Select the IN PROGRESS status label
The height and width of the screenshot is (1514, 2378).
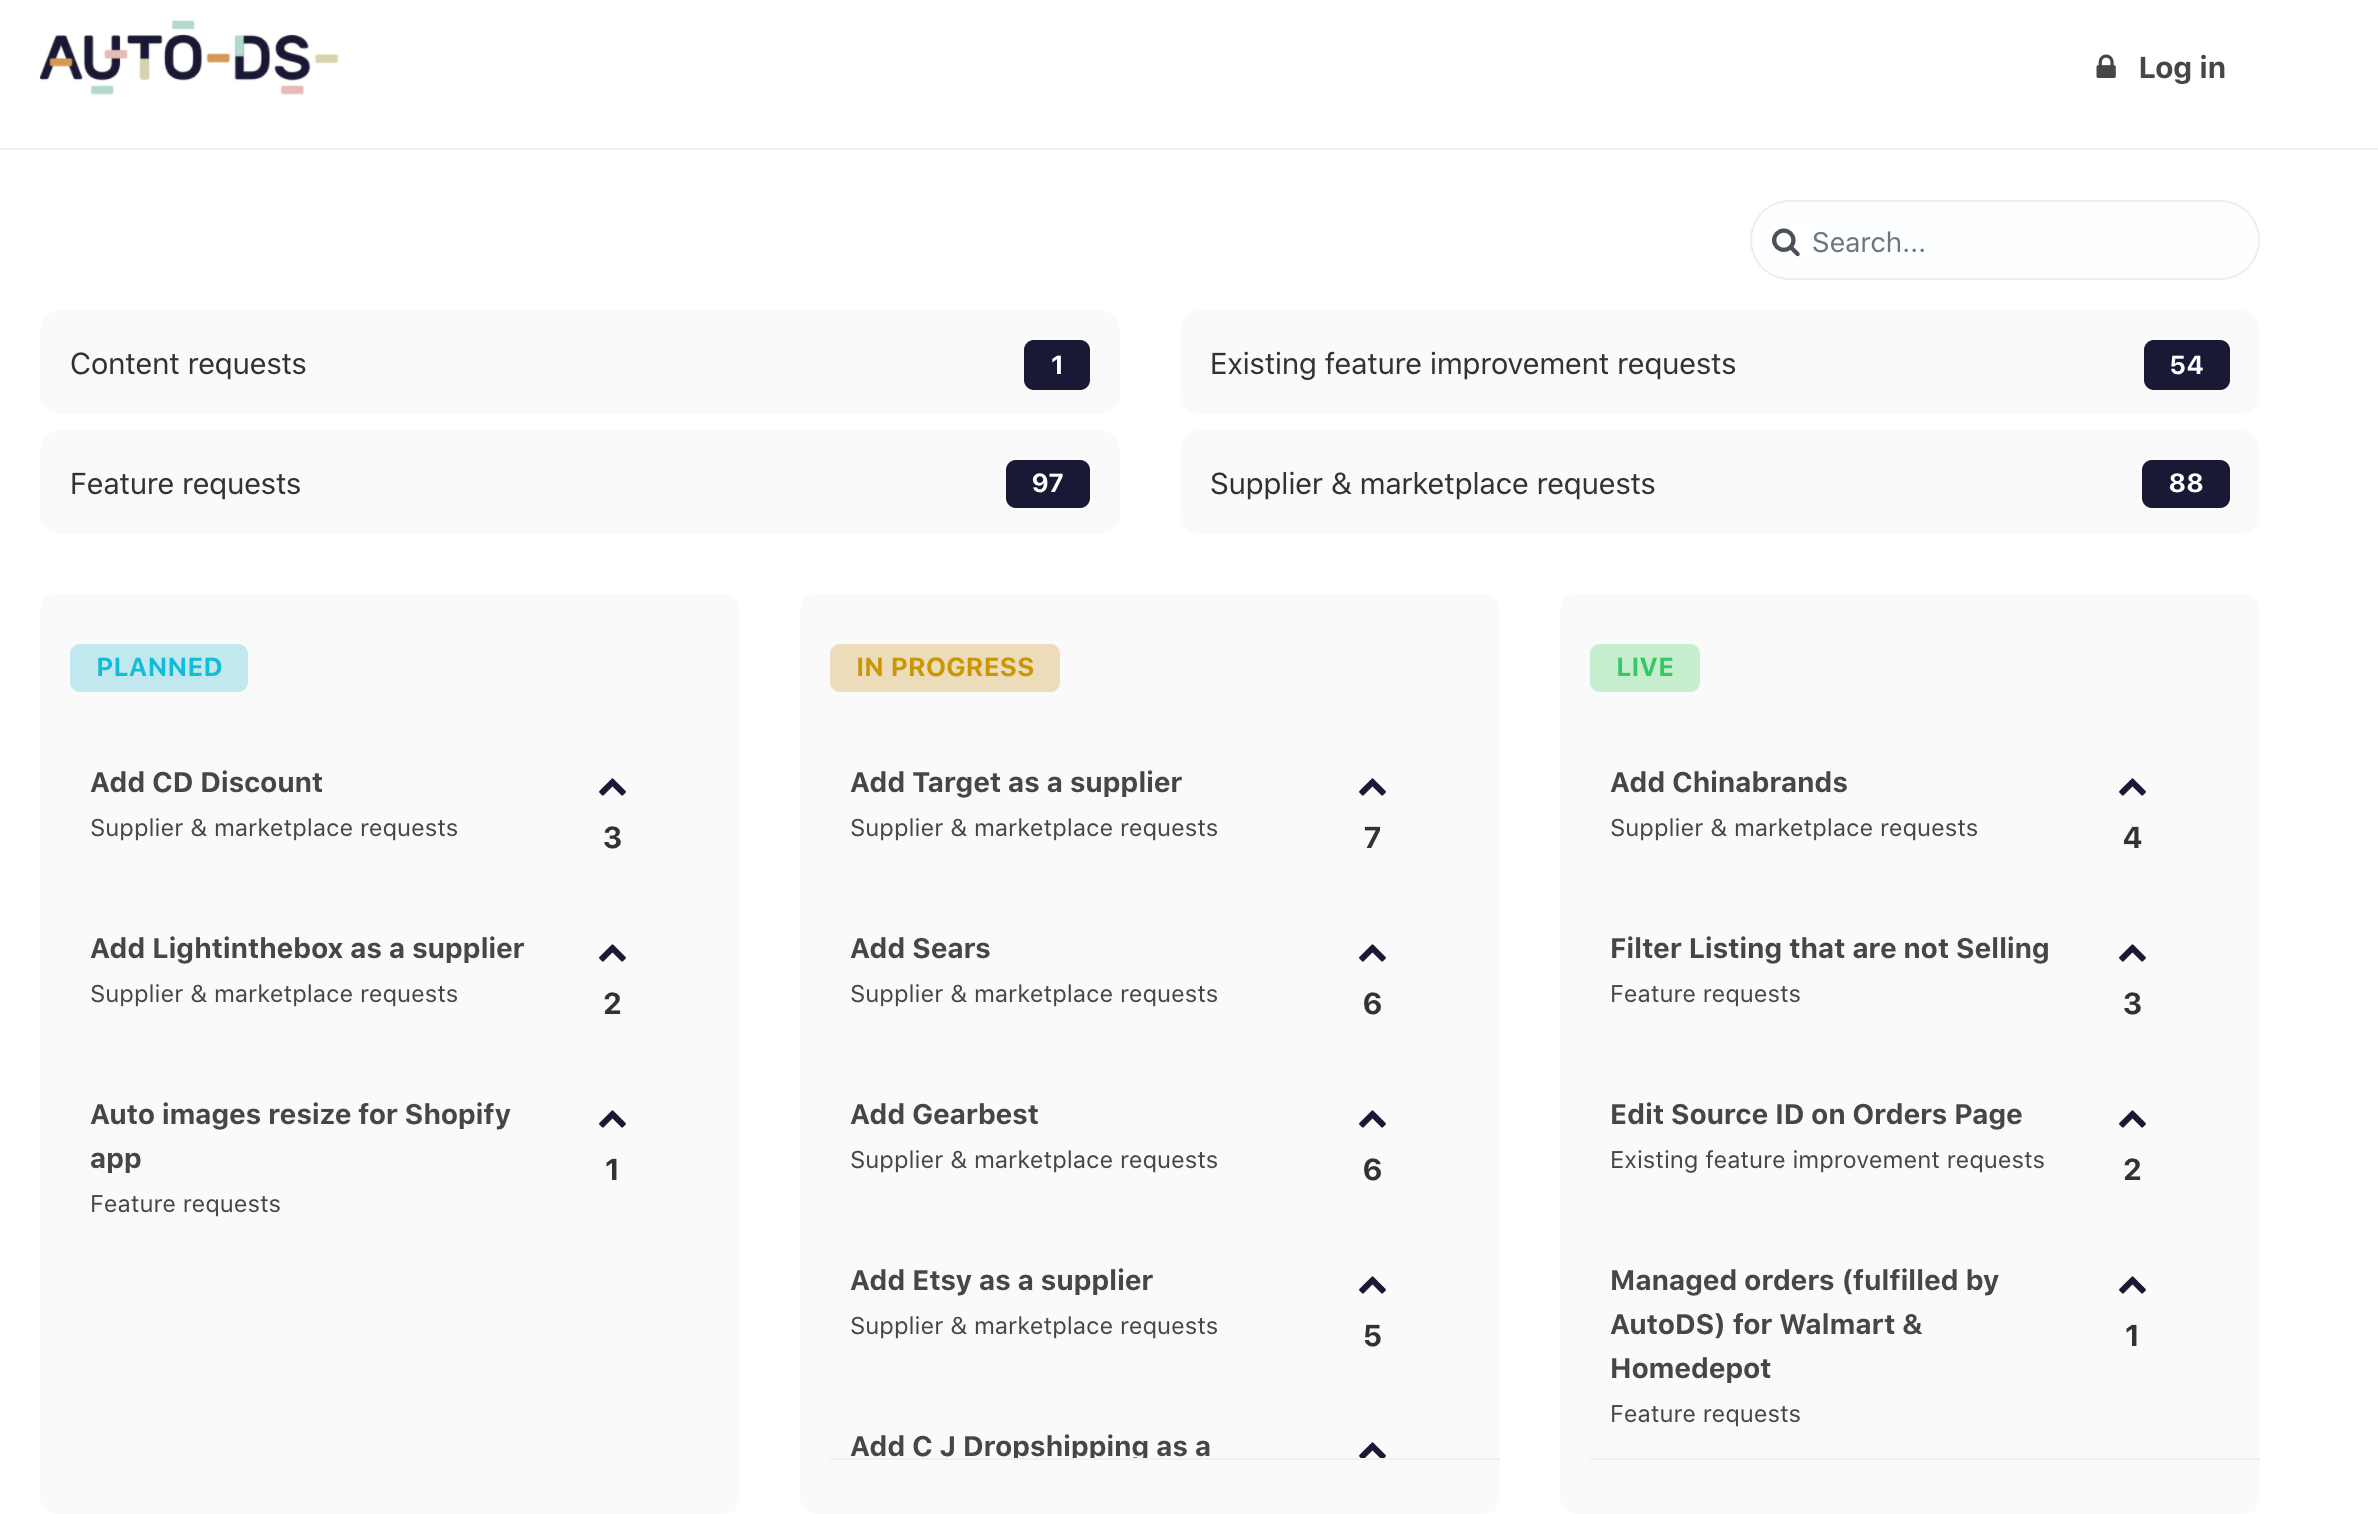pos(945,667)
